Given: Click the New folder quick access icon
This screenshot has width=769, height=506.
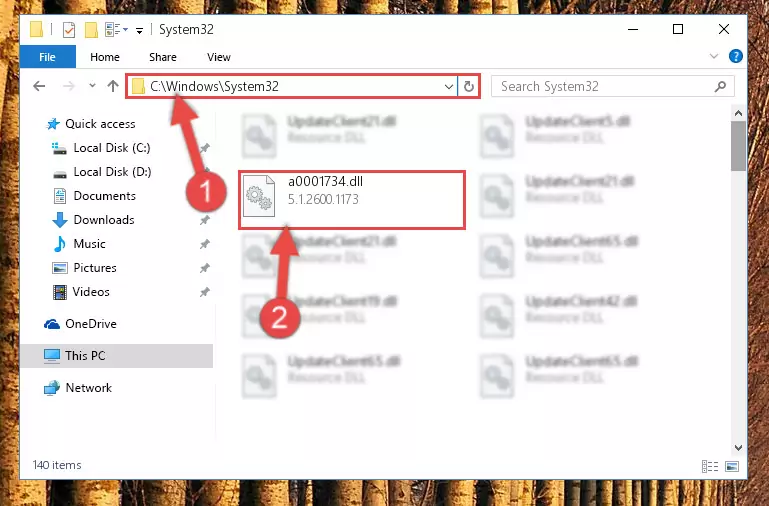Looking at the screenshot, I should [x=91, y=30].
